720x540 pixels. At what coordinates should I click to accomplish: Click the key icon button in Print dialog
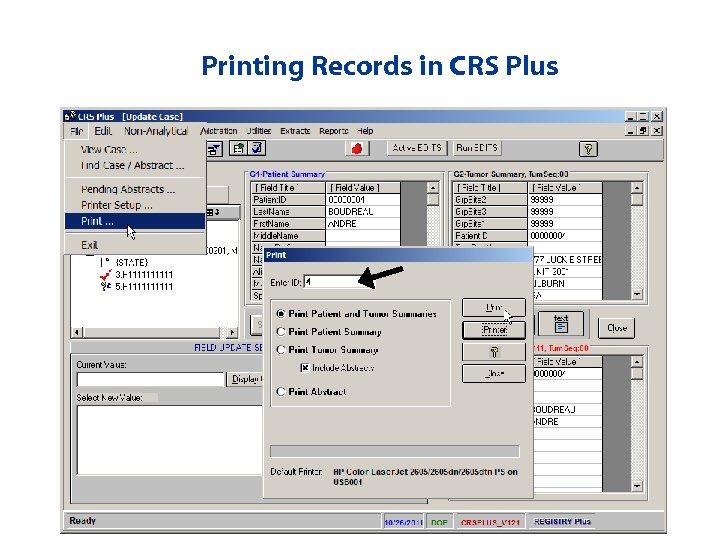(x=494, y=352)
